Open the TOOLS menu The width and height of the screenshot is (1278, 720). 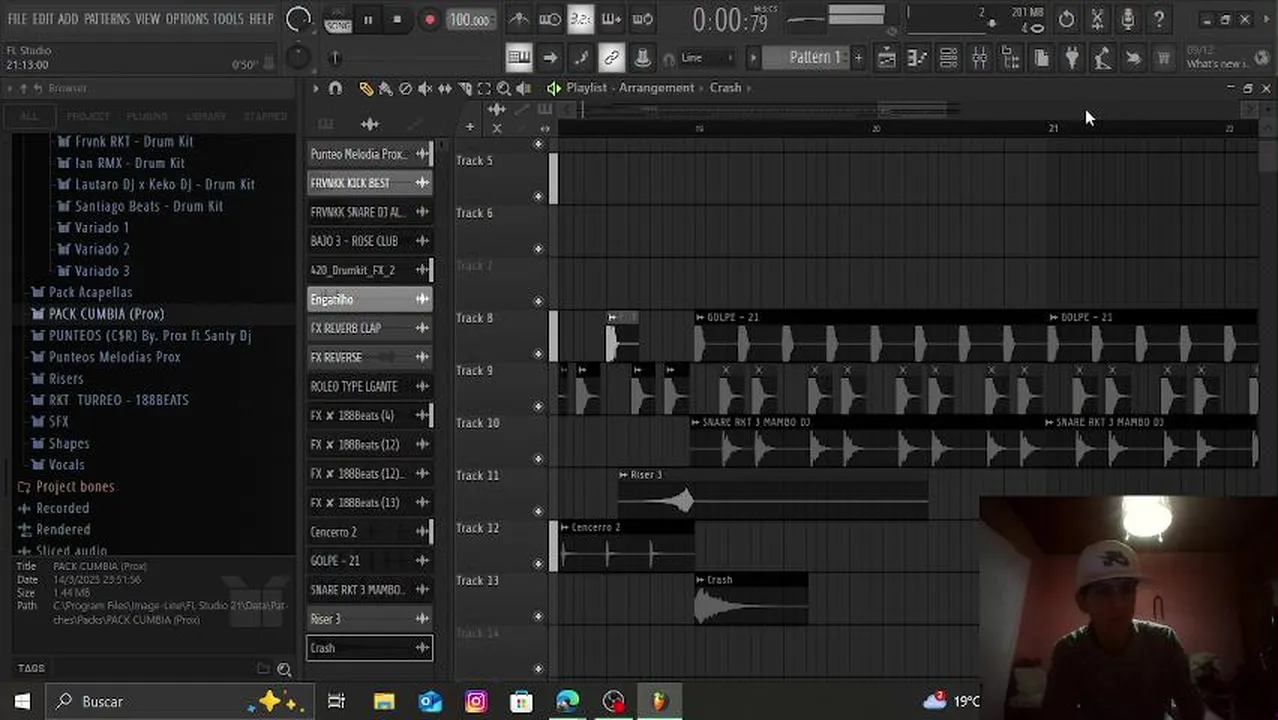point(227,19)
